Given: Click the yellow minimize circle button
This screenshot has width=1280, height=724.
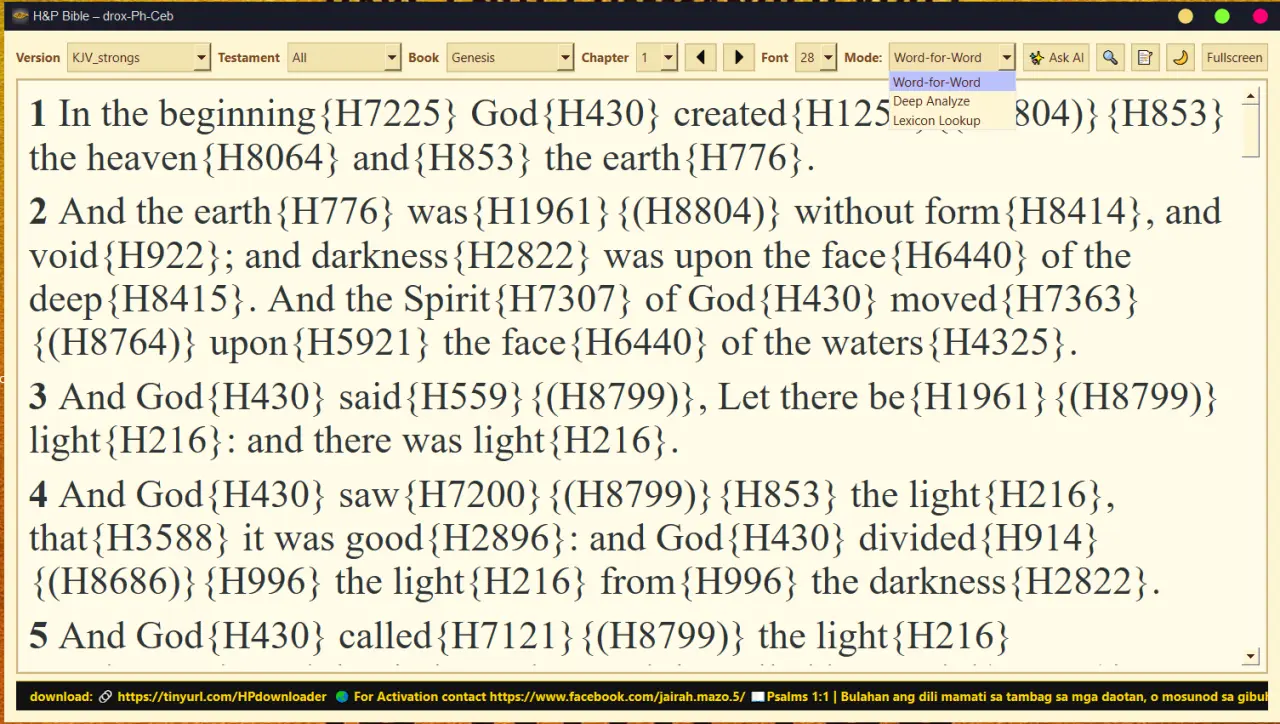Looking at the screenshot, I should click(x=1185, y=16).
